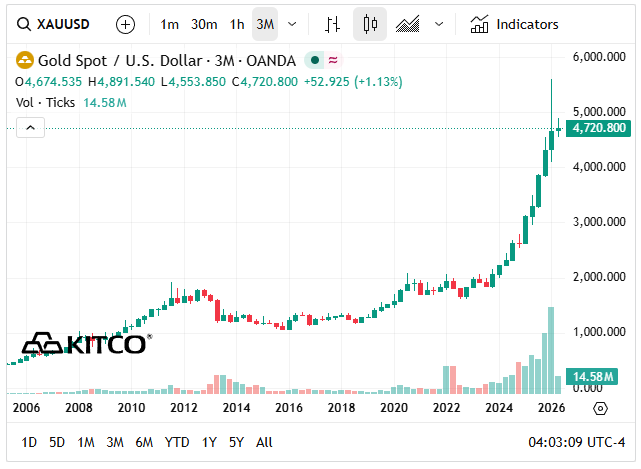Switch to area chart style
Screen dimensions: 641x469
(x=408, y=25)
